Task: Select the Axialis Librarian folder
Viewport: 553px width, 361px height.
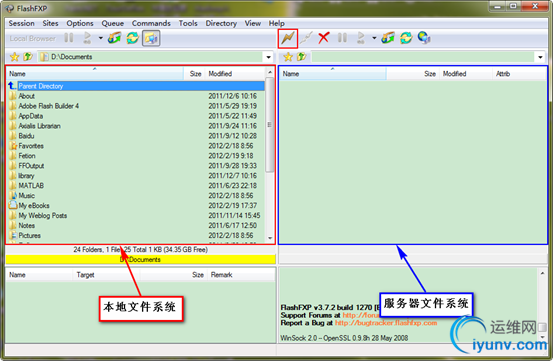Action: coord(136,126)
